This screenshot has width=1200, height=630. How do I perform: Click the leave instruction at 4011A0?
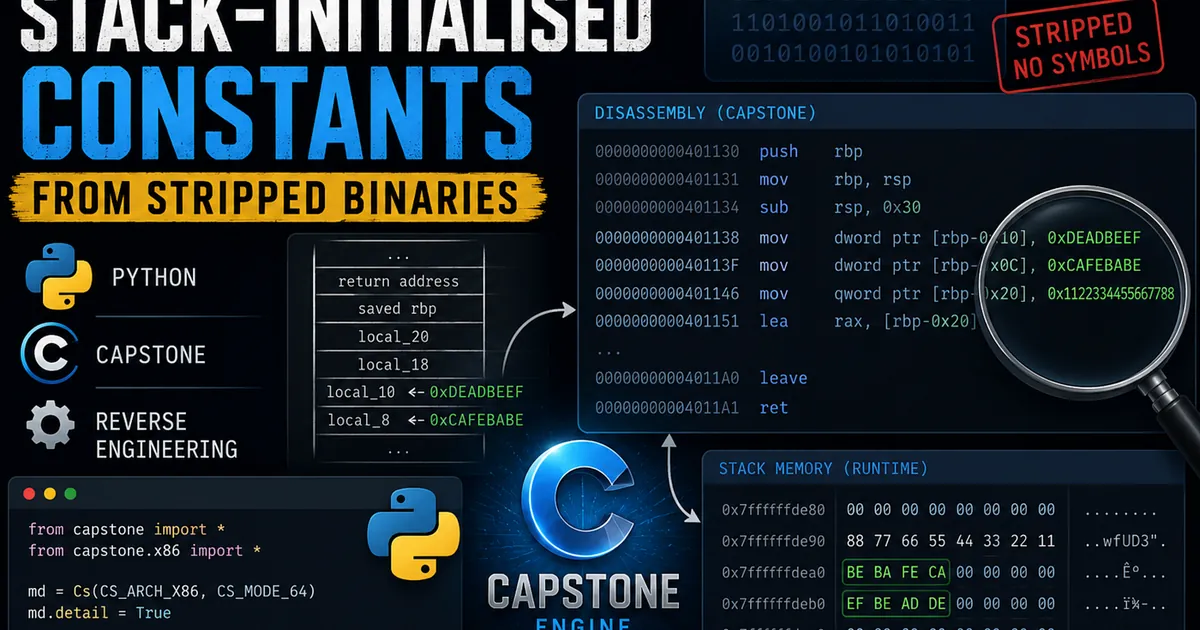(x=783, y=378)
